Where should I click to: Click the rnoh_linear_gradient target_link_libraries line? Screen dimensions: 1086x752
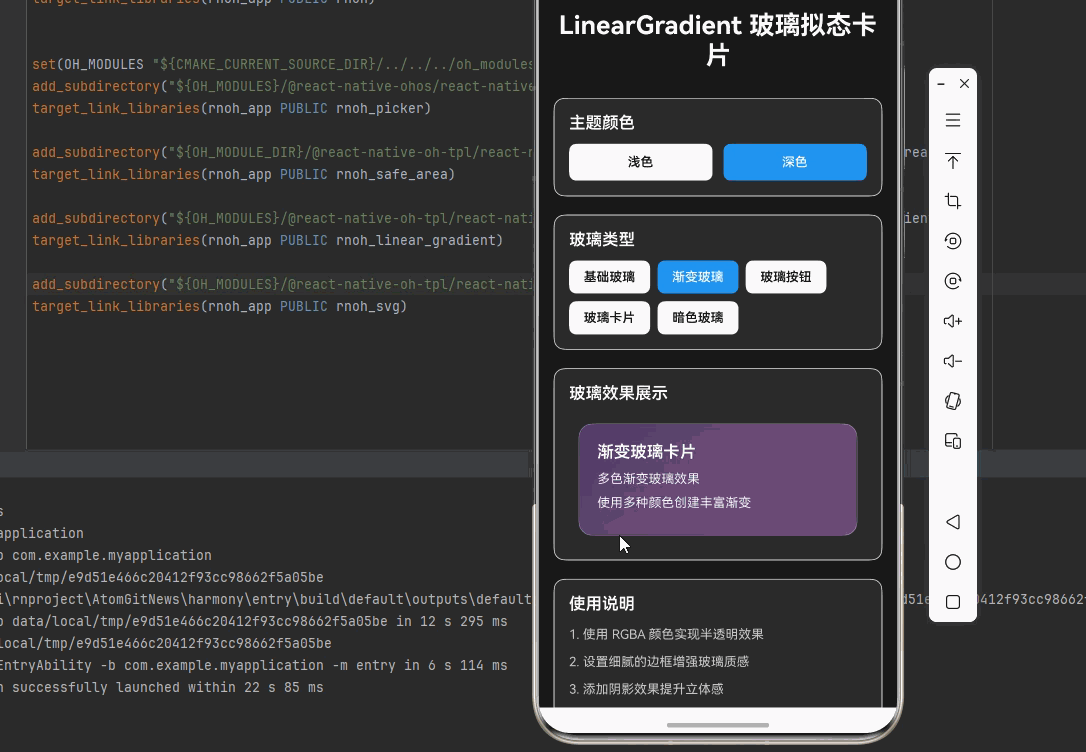pyautogui.click(x=267, y=240)
